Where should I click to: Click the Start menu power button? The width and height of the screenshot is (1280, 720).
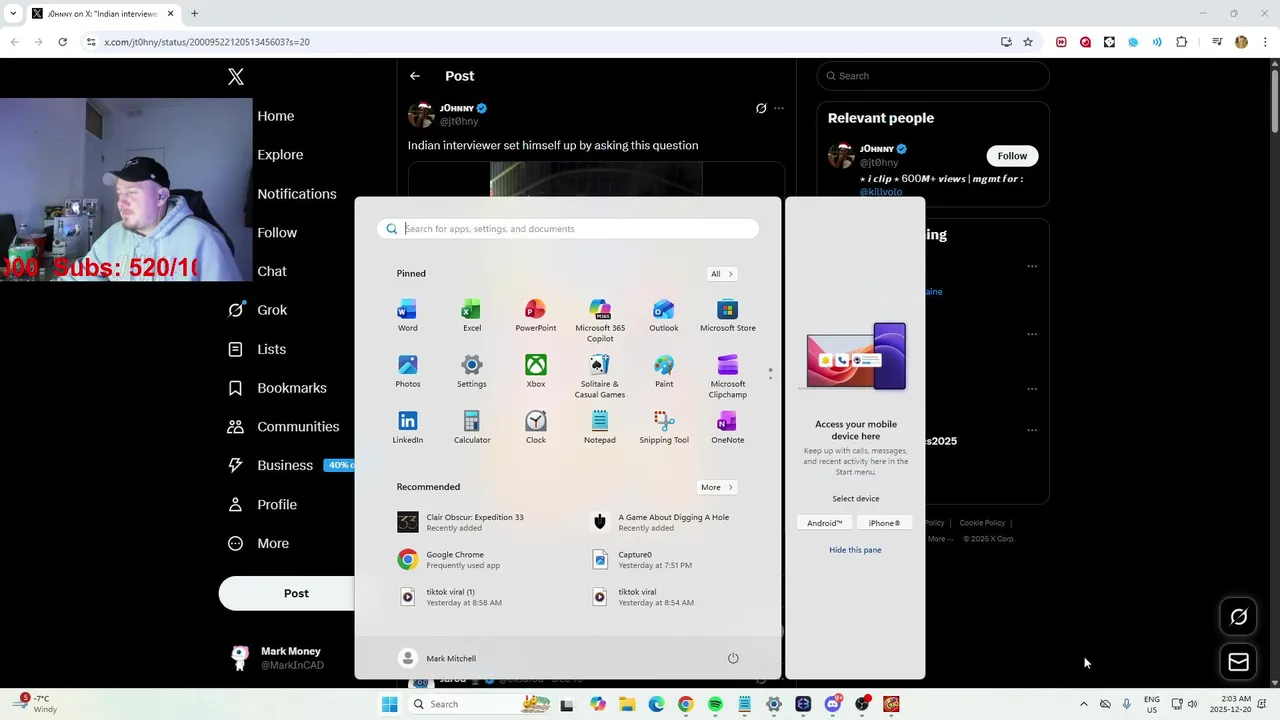pyautogui.click(x=733, y=658)
